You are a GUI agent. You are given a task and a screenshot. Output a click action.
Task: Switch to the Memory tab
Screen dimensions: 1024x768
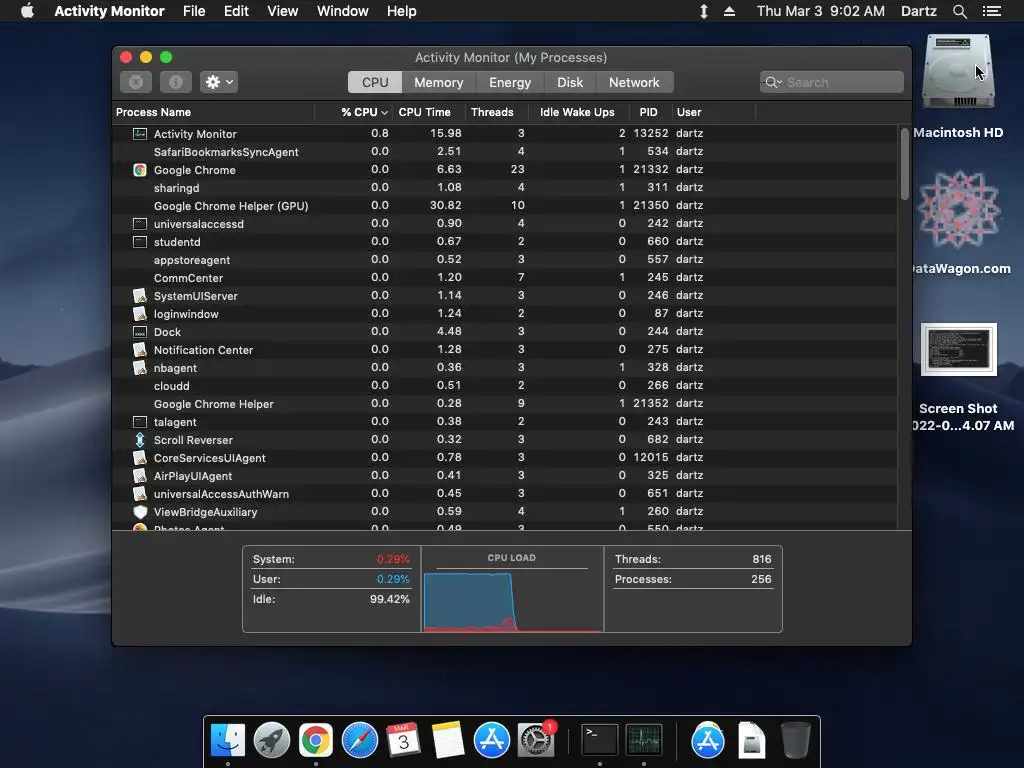click(x=439, y=82)
